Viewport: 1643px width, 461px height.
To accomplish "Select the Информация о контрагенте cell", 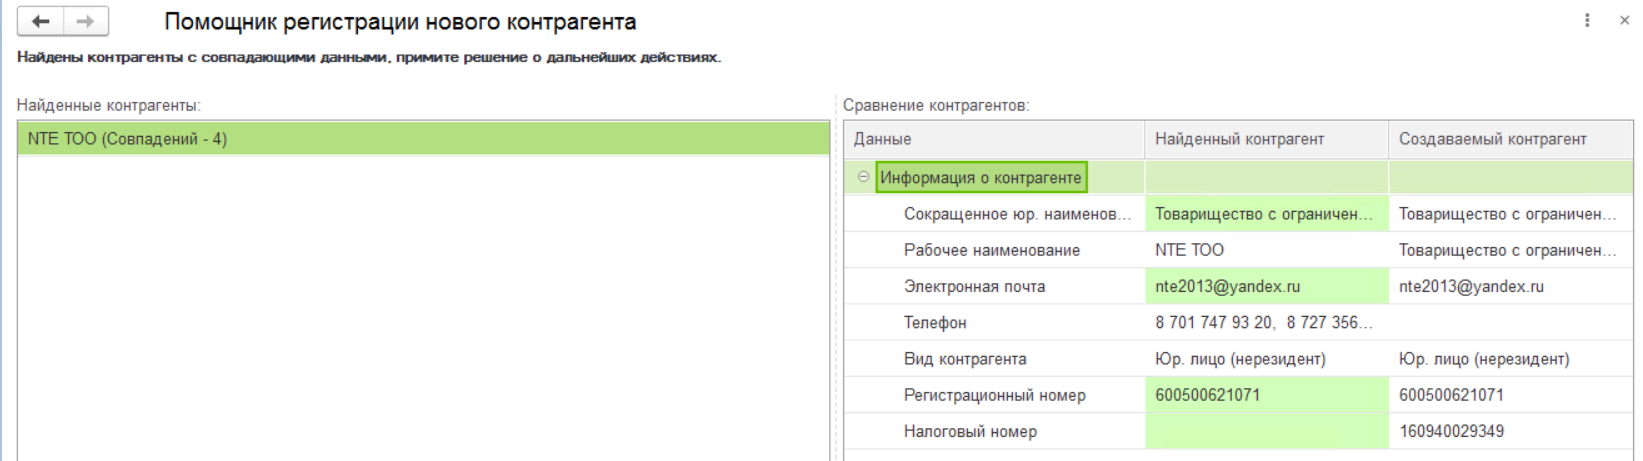I will point(981,177).
